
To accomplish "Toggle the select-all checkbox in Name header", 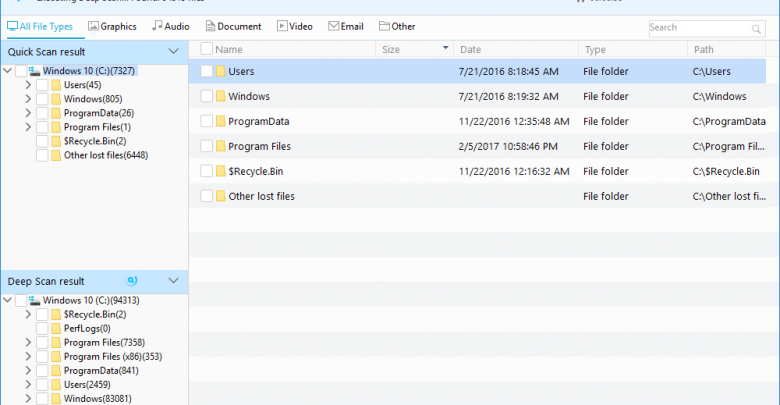I will [206, 49].
